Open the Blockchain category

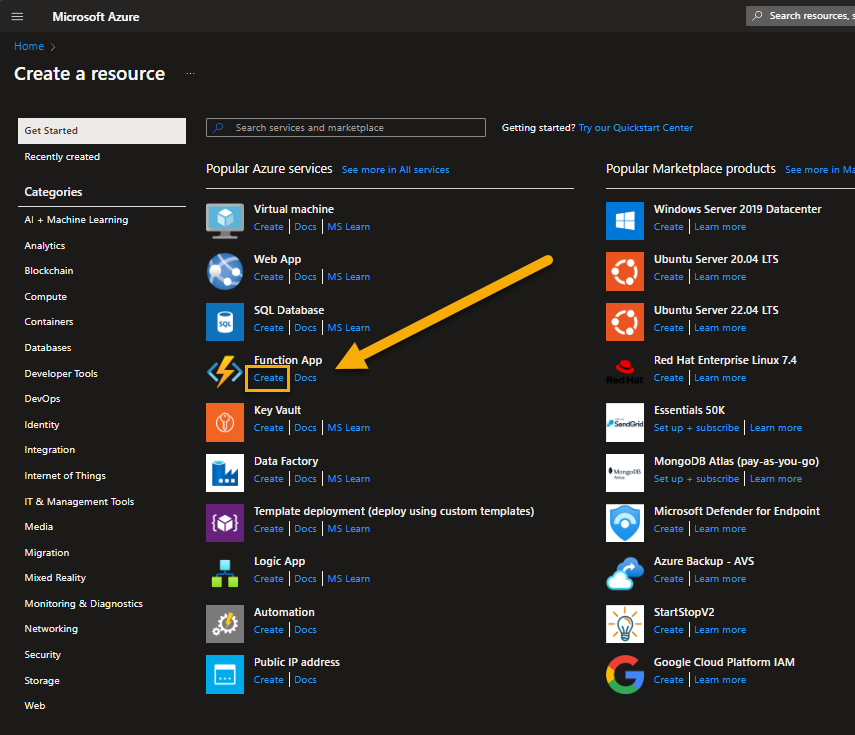(x=49, y=271)
